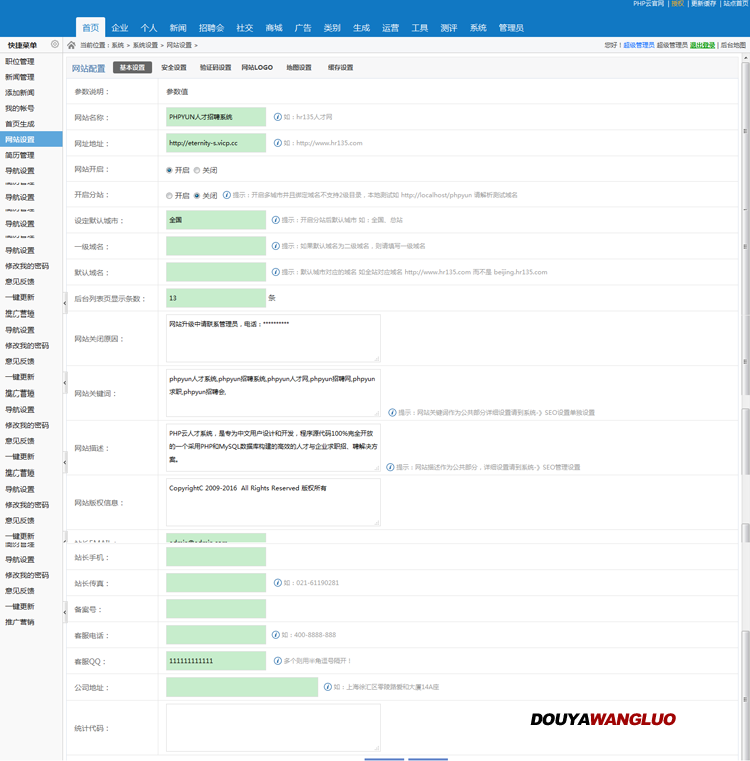Screen dimensions: 750x761
Task: Open 首页生成 in quick menu sidebar
Action: click(20, 124)
